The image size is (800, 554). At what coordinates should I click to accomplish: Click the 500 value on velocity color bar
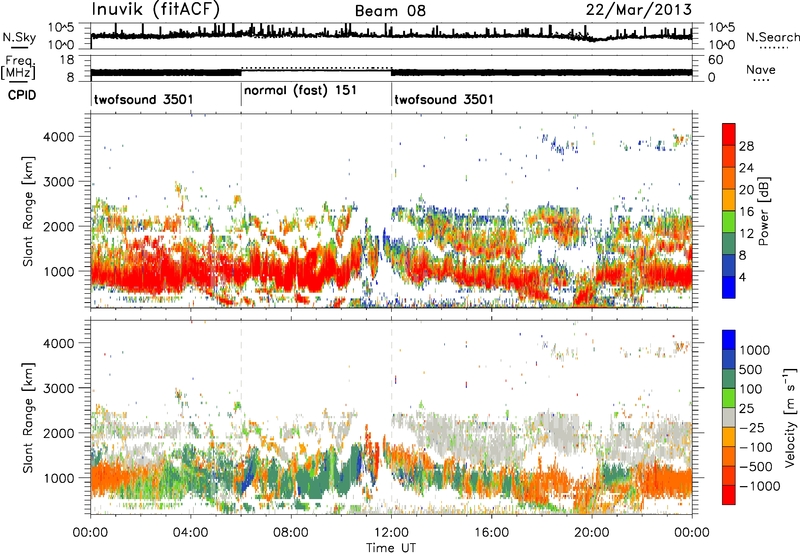(x=751, y=370)
